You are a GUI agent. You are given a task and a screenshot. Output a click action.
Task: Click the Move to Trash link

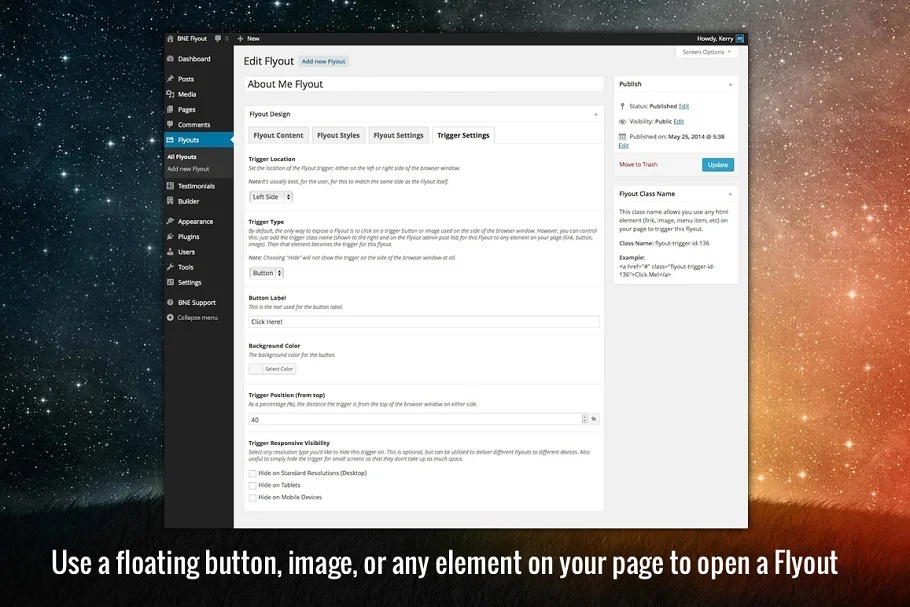(x=638, y=164)
